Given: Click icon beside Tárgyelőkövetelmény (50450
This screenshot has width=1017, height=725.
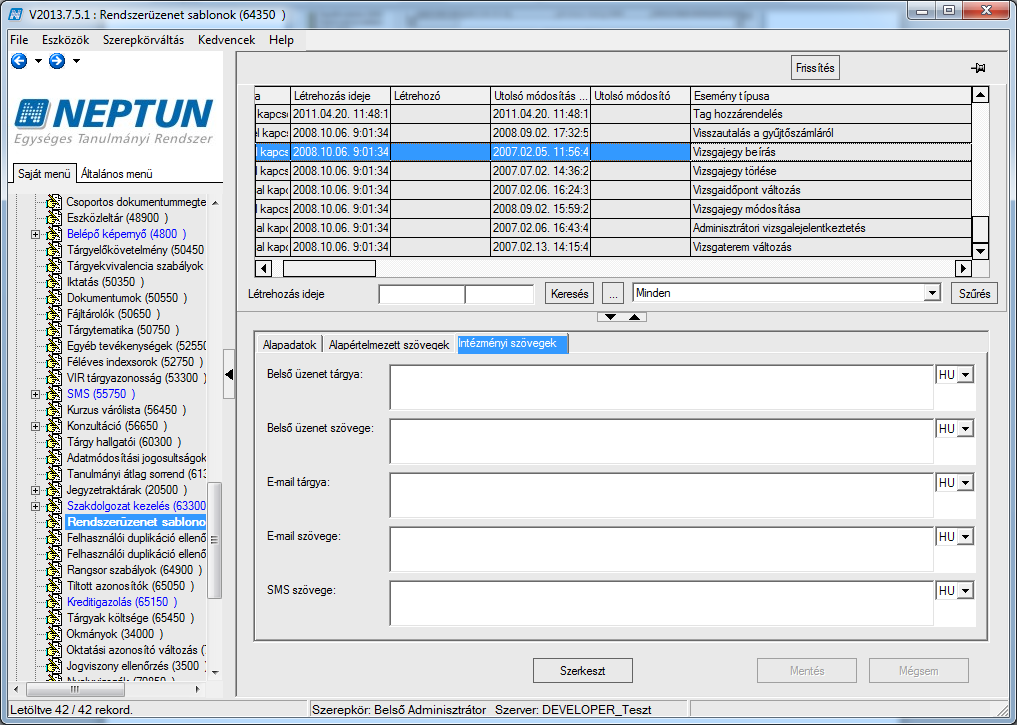Looking at the screenshot, I should click(54, 250).
